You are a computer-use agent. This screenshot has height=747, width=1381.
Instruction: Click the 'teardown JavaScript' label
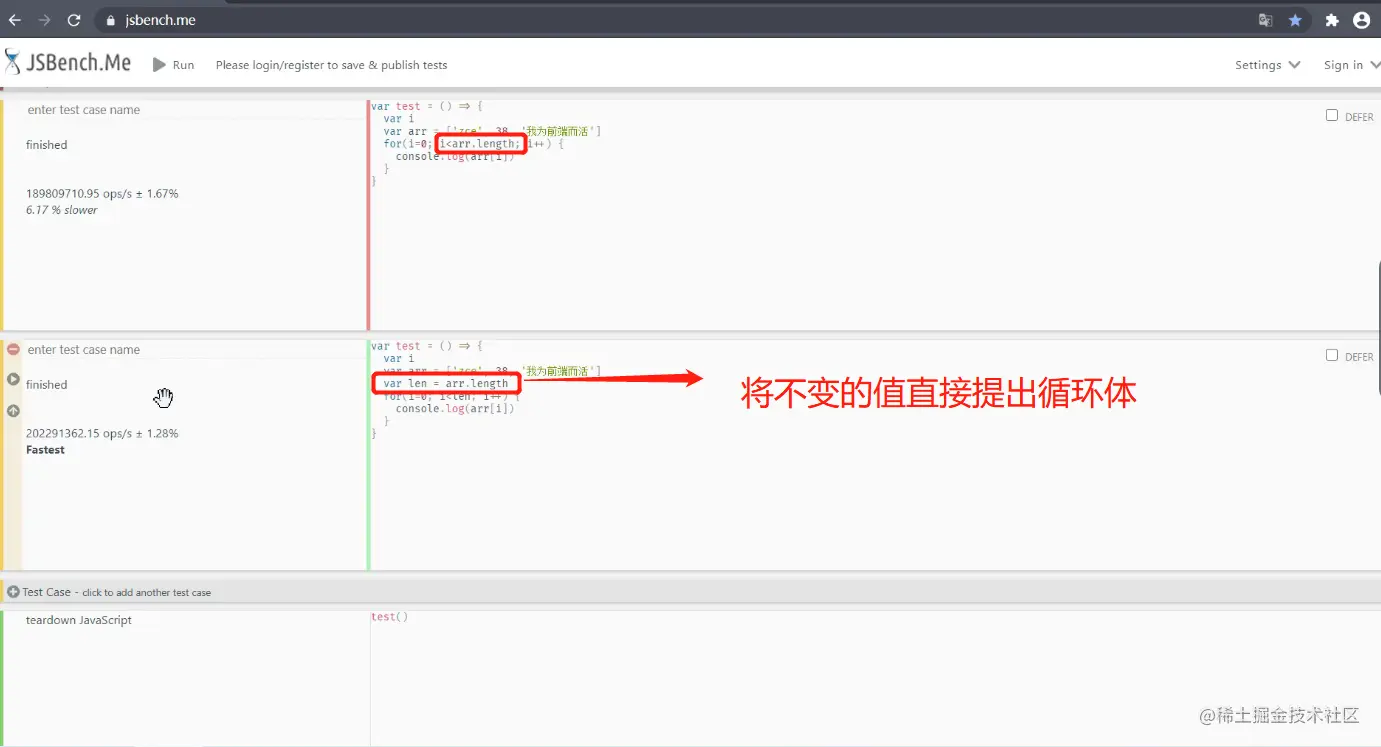click(79, 620)
